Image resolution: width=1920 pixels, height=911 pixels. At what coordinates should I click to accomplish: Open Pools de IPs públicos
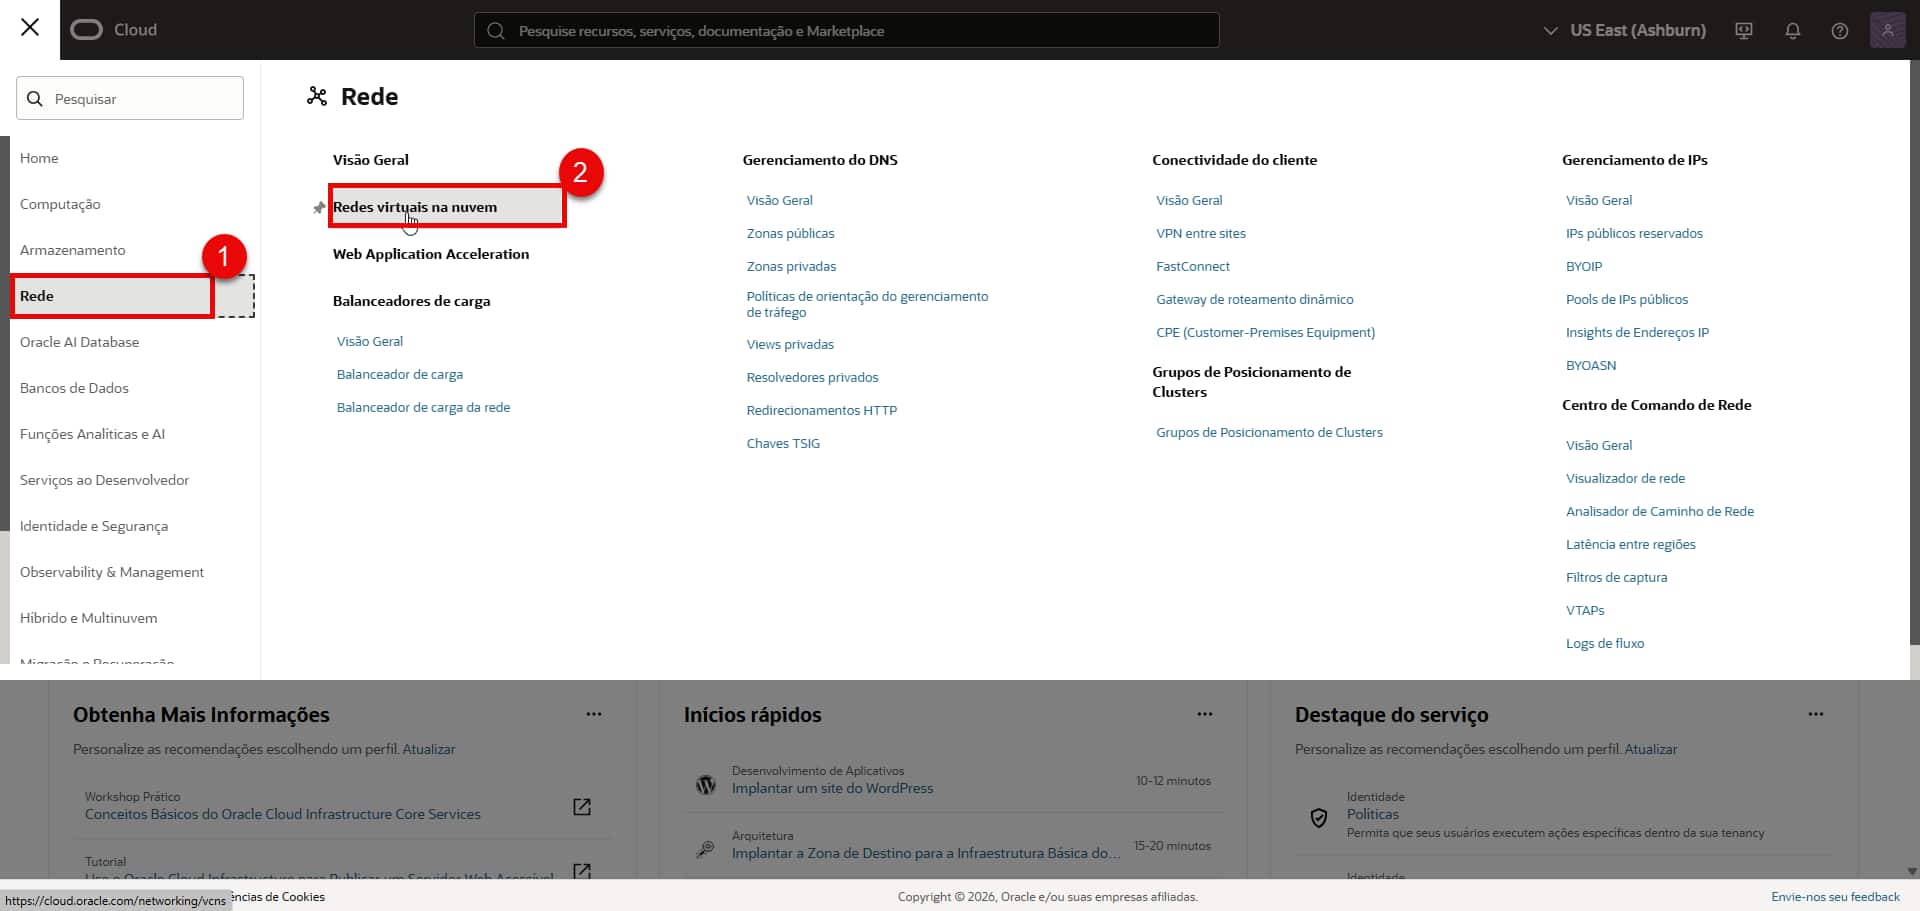click(1627, 299)
